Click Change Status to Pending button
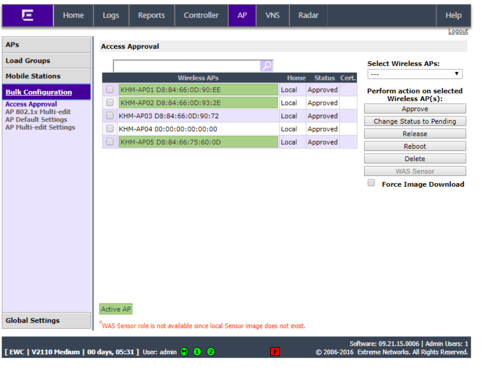This screenshot has height=371, width=490. (415, 121)
